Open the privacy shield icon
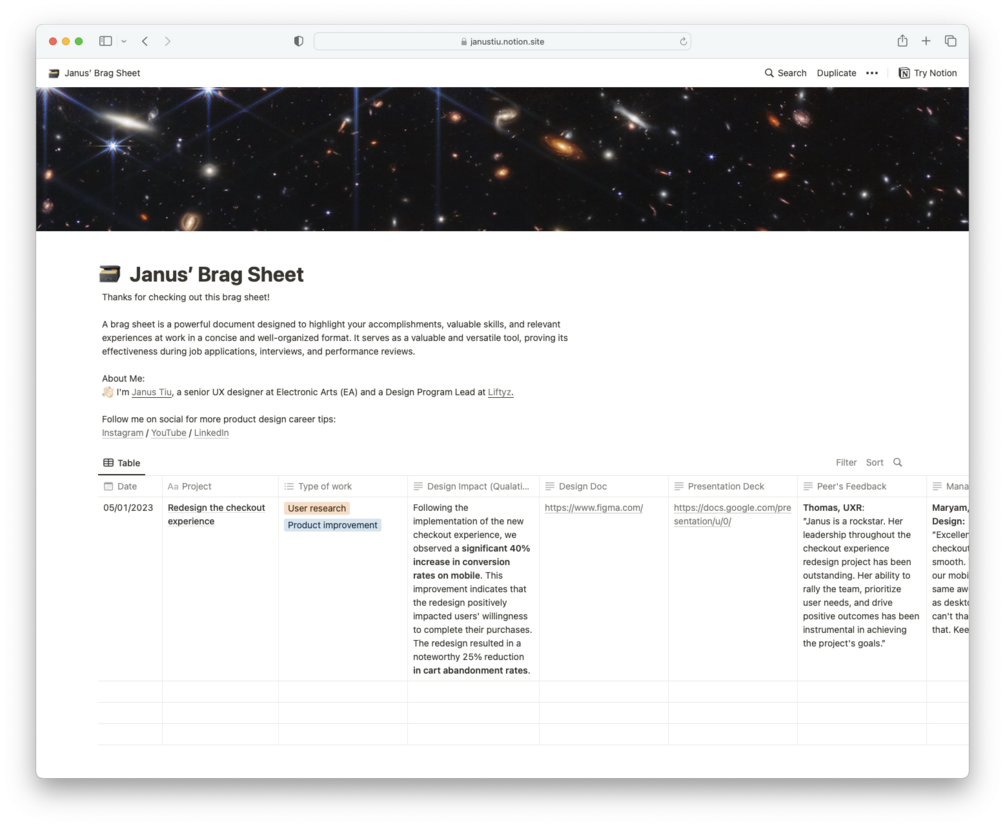Image resolution: width=1005 pixels, height=826 pixels. pos(299,41)
